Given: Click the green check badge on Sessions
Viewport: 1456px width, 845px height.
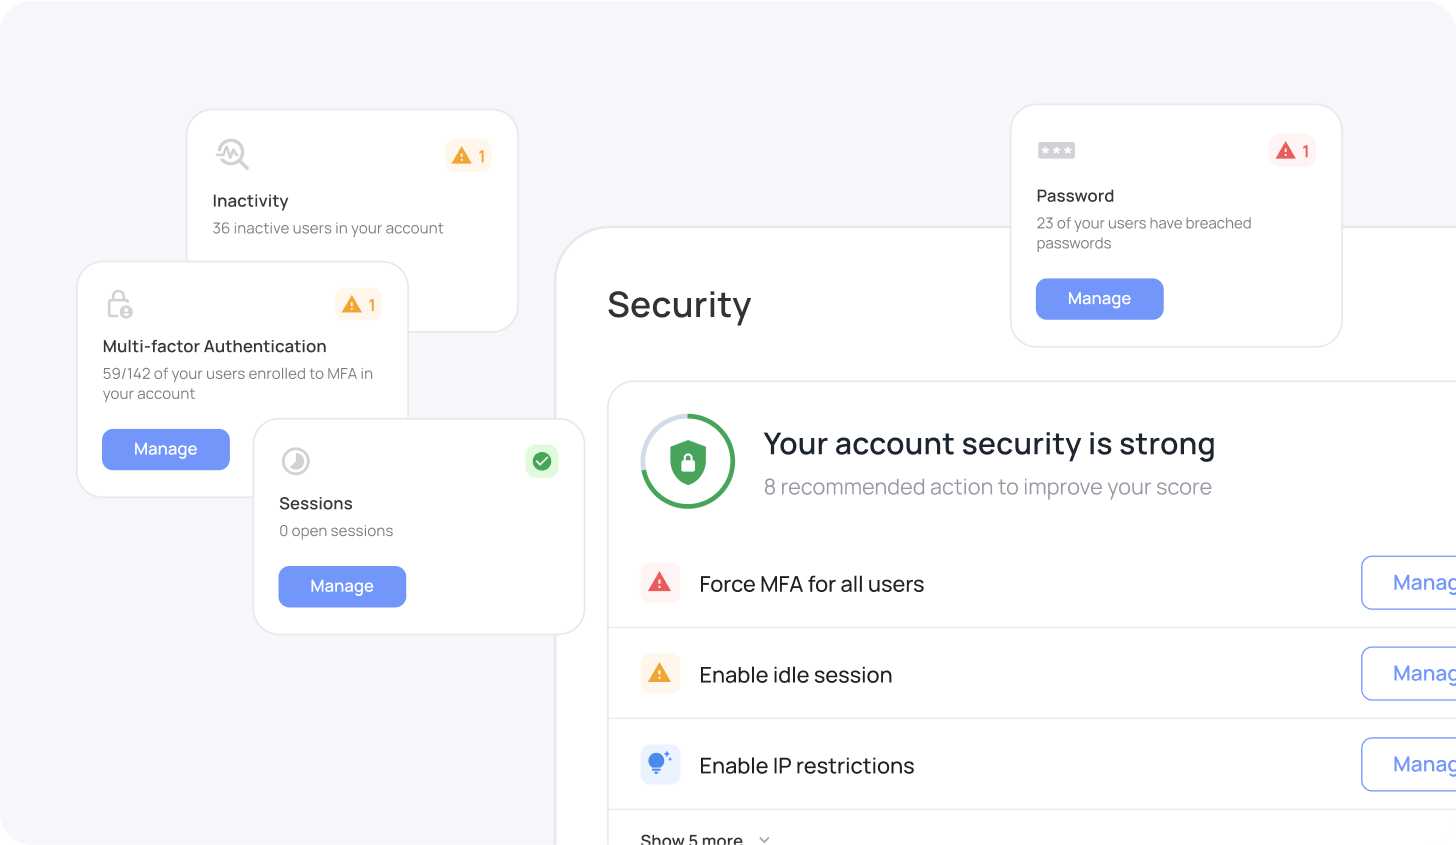Looking at the screenshot, I should tap(542, 461).
